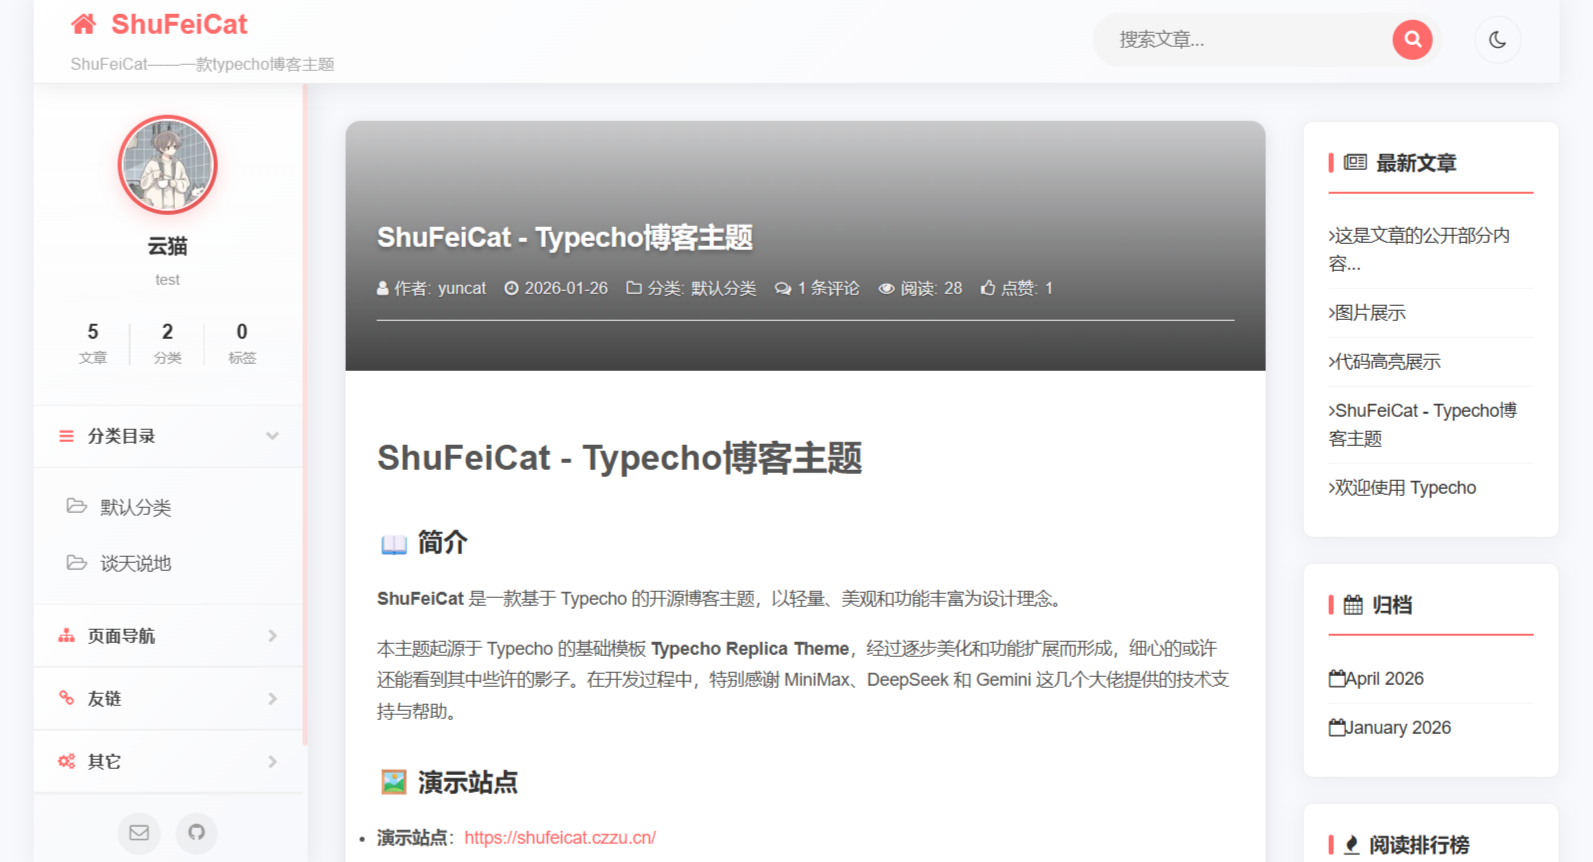Expand the 友链 chevron

point(272,699)
